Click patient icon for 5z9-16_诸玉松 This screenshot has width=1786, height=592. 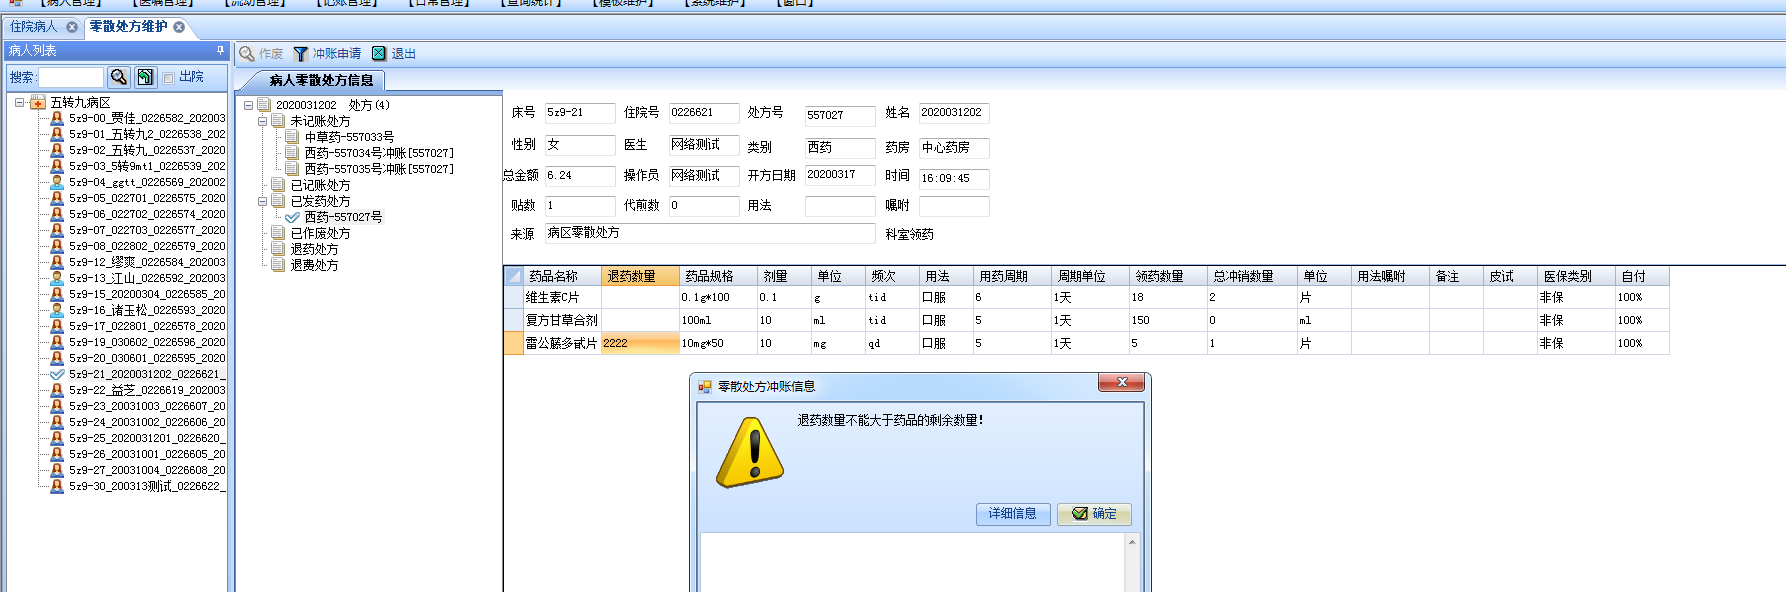click(57, 310)
